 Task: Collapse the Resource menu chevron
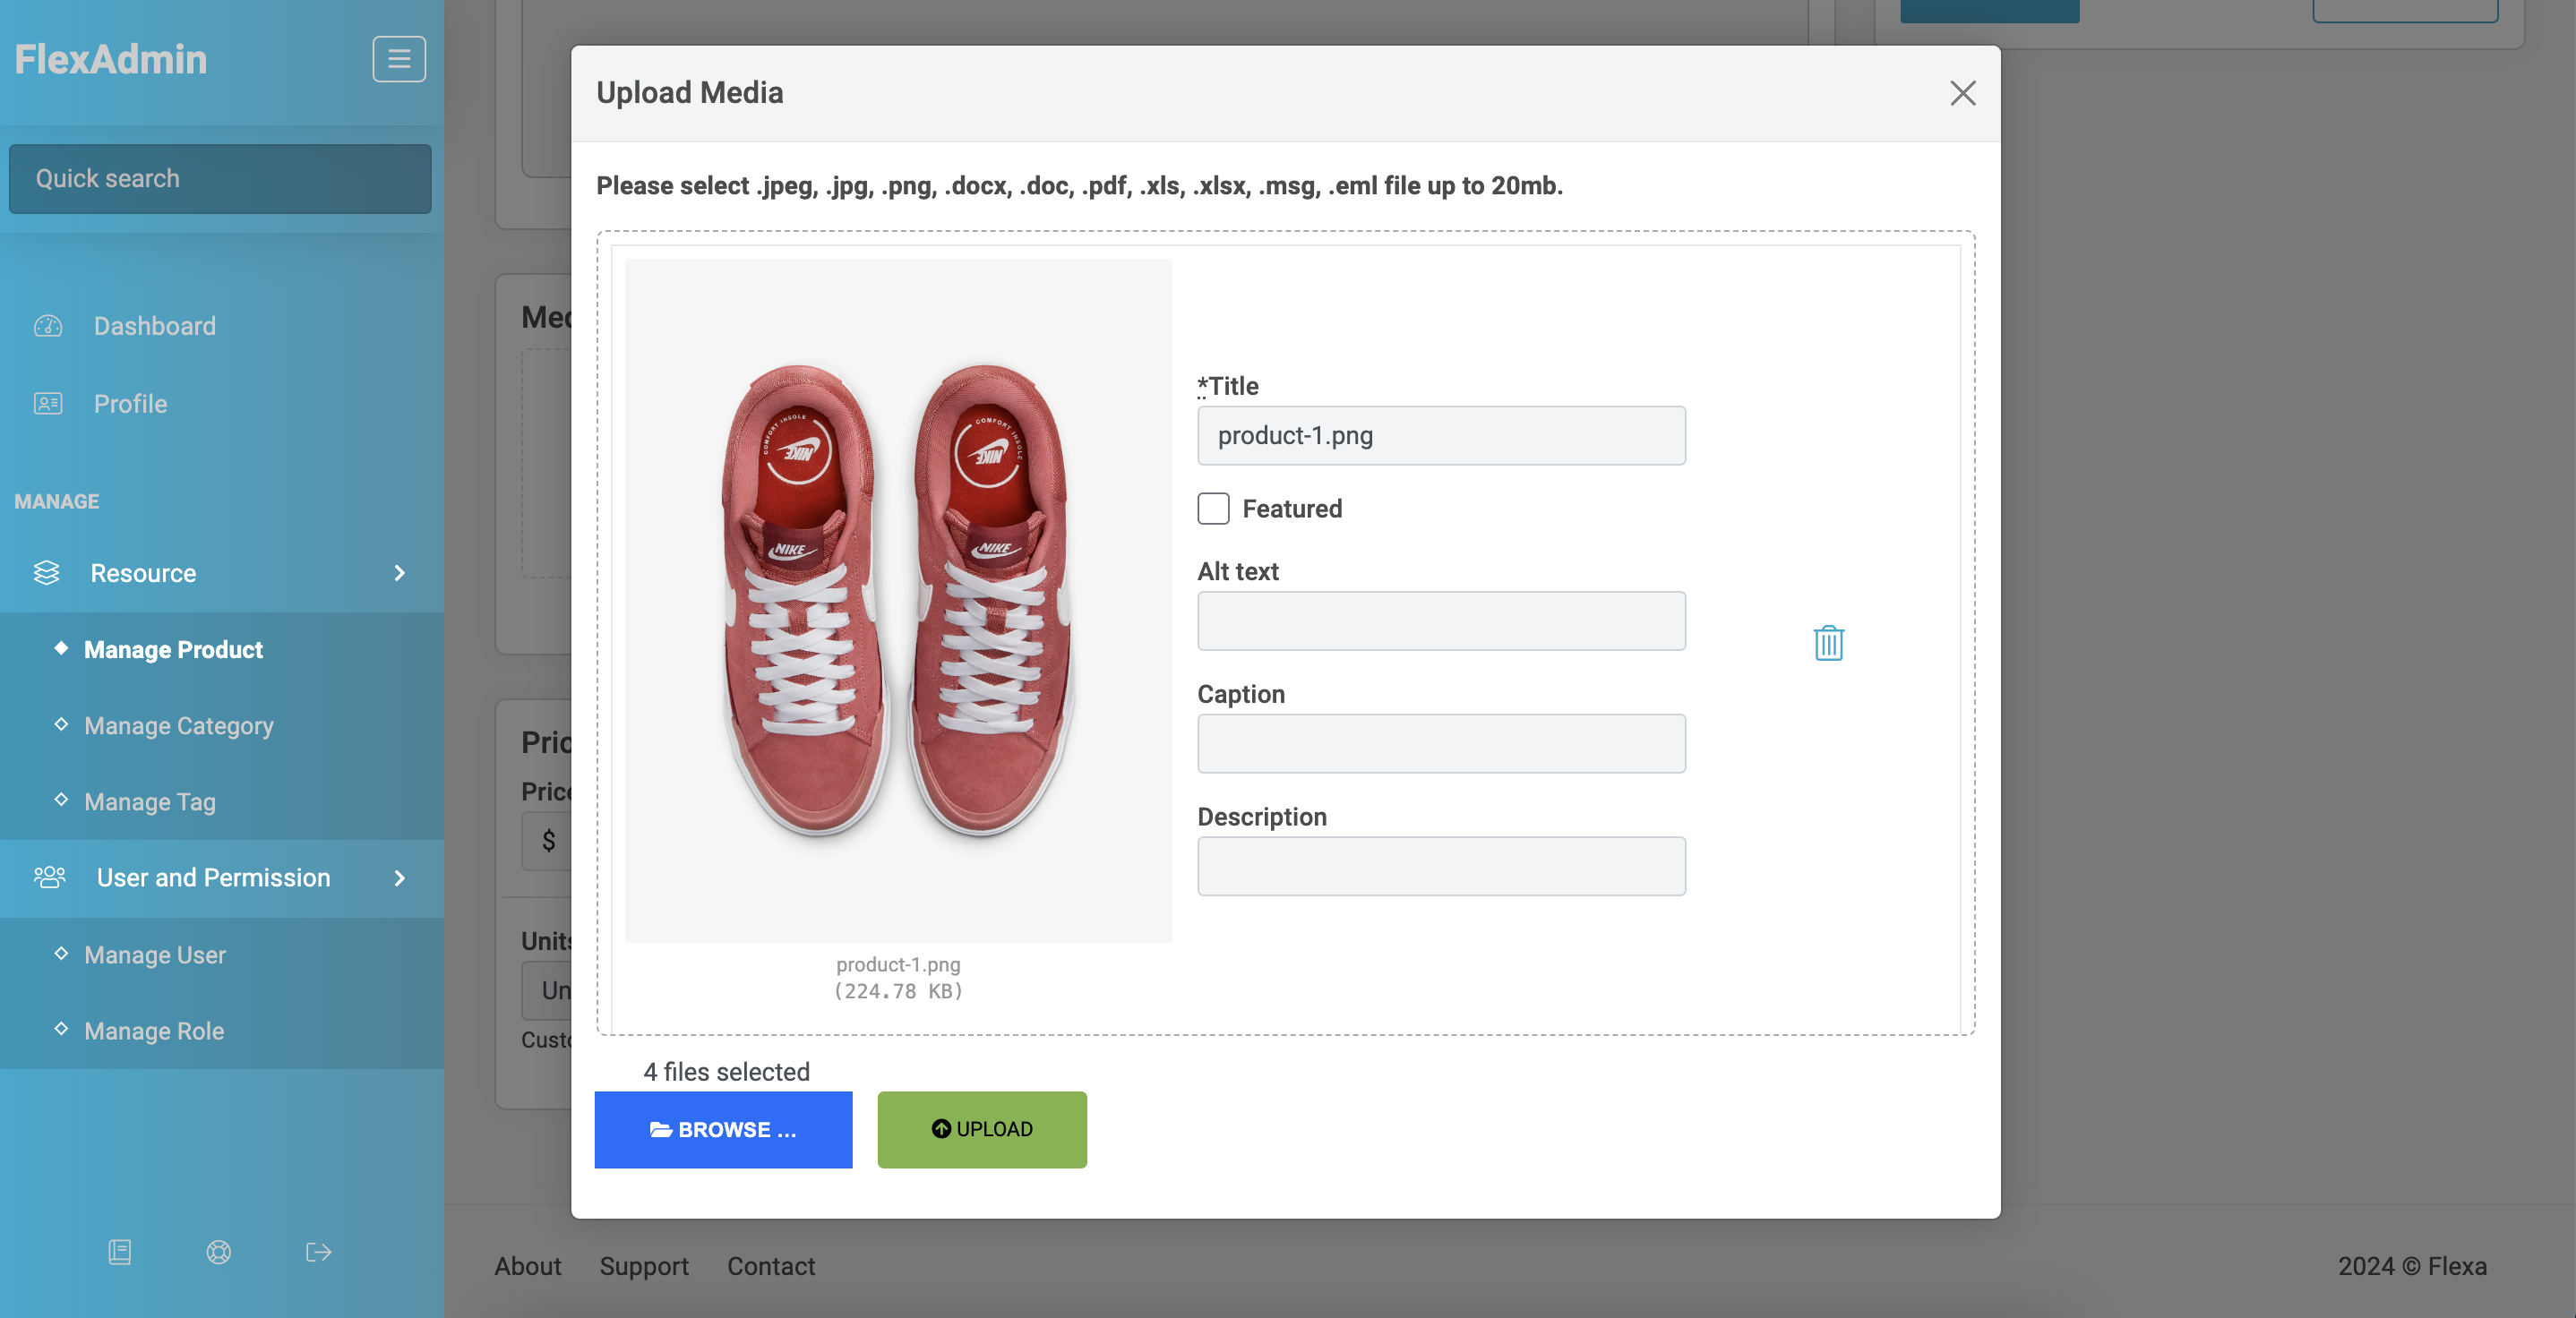pyautogui.click(x=400, y=573)
